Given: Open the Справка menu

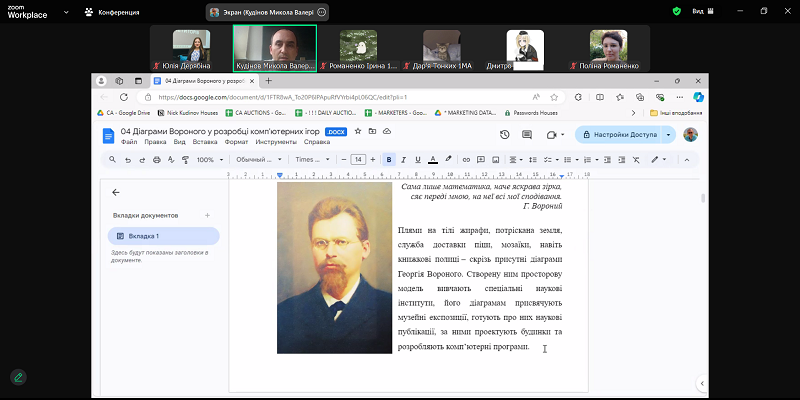Looking at the screenshot, I should pyautogui.click(x=317, y=142).
